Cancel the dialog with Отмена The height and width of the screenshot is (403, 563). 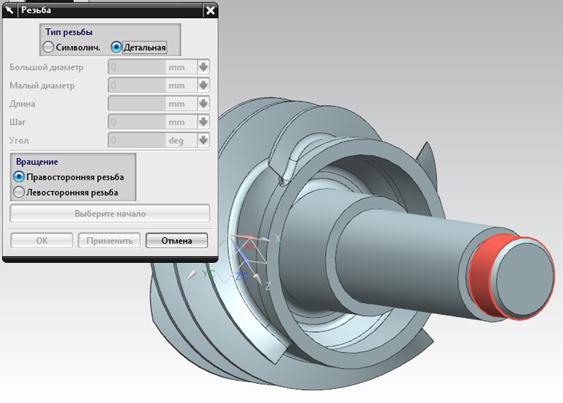[177, 240]
